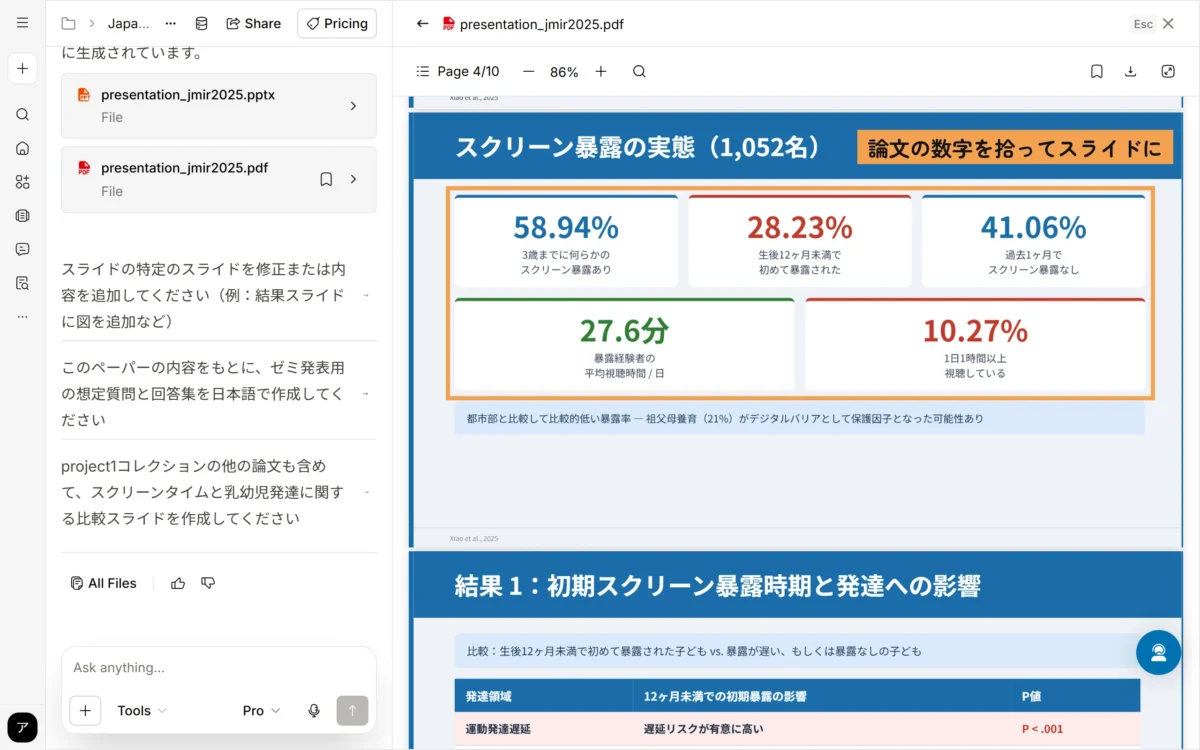Select the project1 comparison slides suggestion
Image resolution: width=1200 pixels, height=750 pixels.
[x=219, y=492]
